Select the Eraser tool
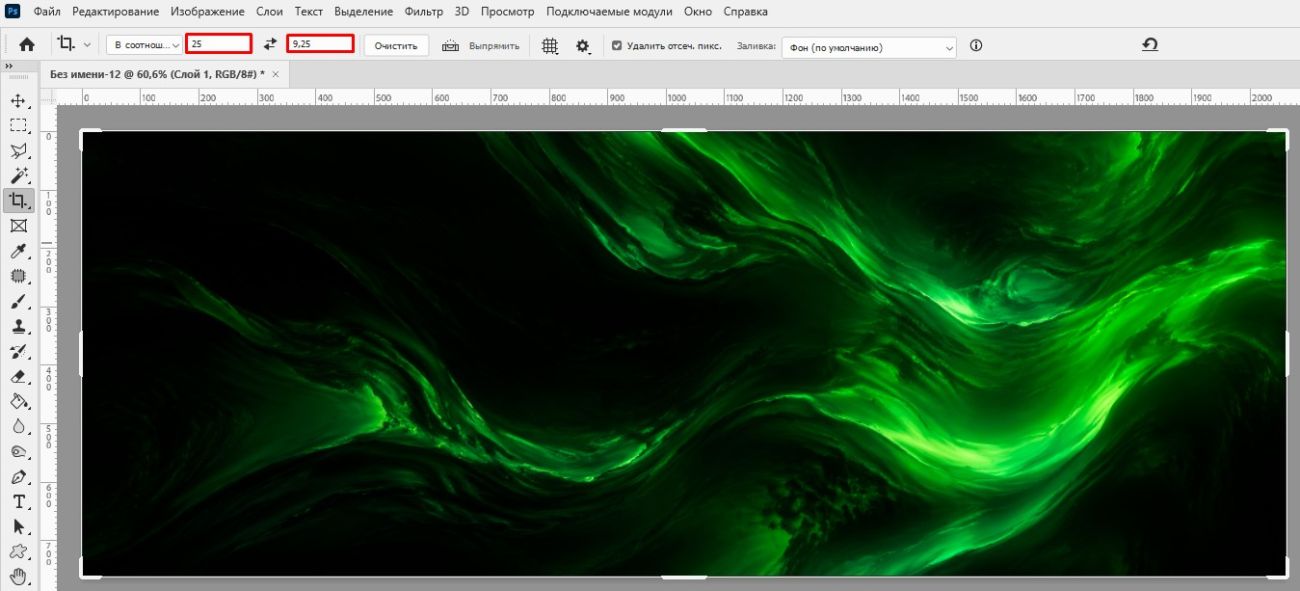 coord(18,377)
